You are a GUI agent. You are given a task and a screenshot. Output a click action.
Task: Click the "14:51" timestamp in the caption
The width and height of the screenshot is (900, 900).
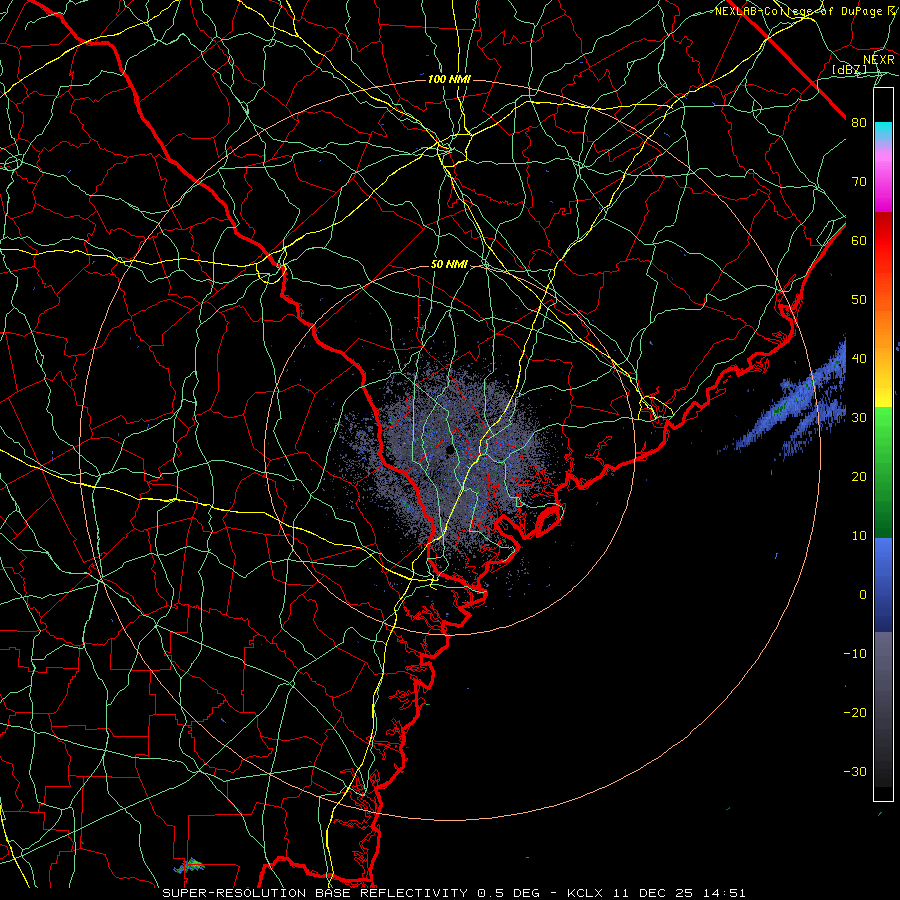coord(727,893)
